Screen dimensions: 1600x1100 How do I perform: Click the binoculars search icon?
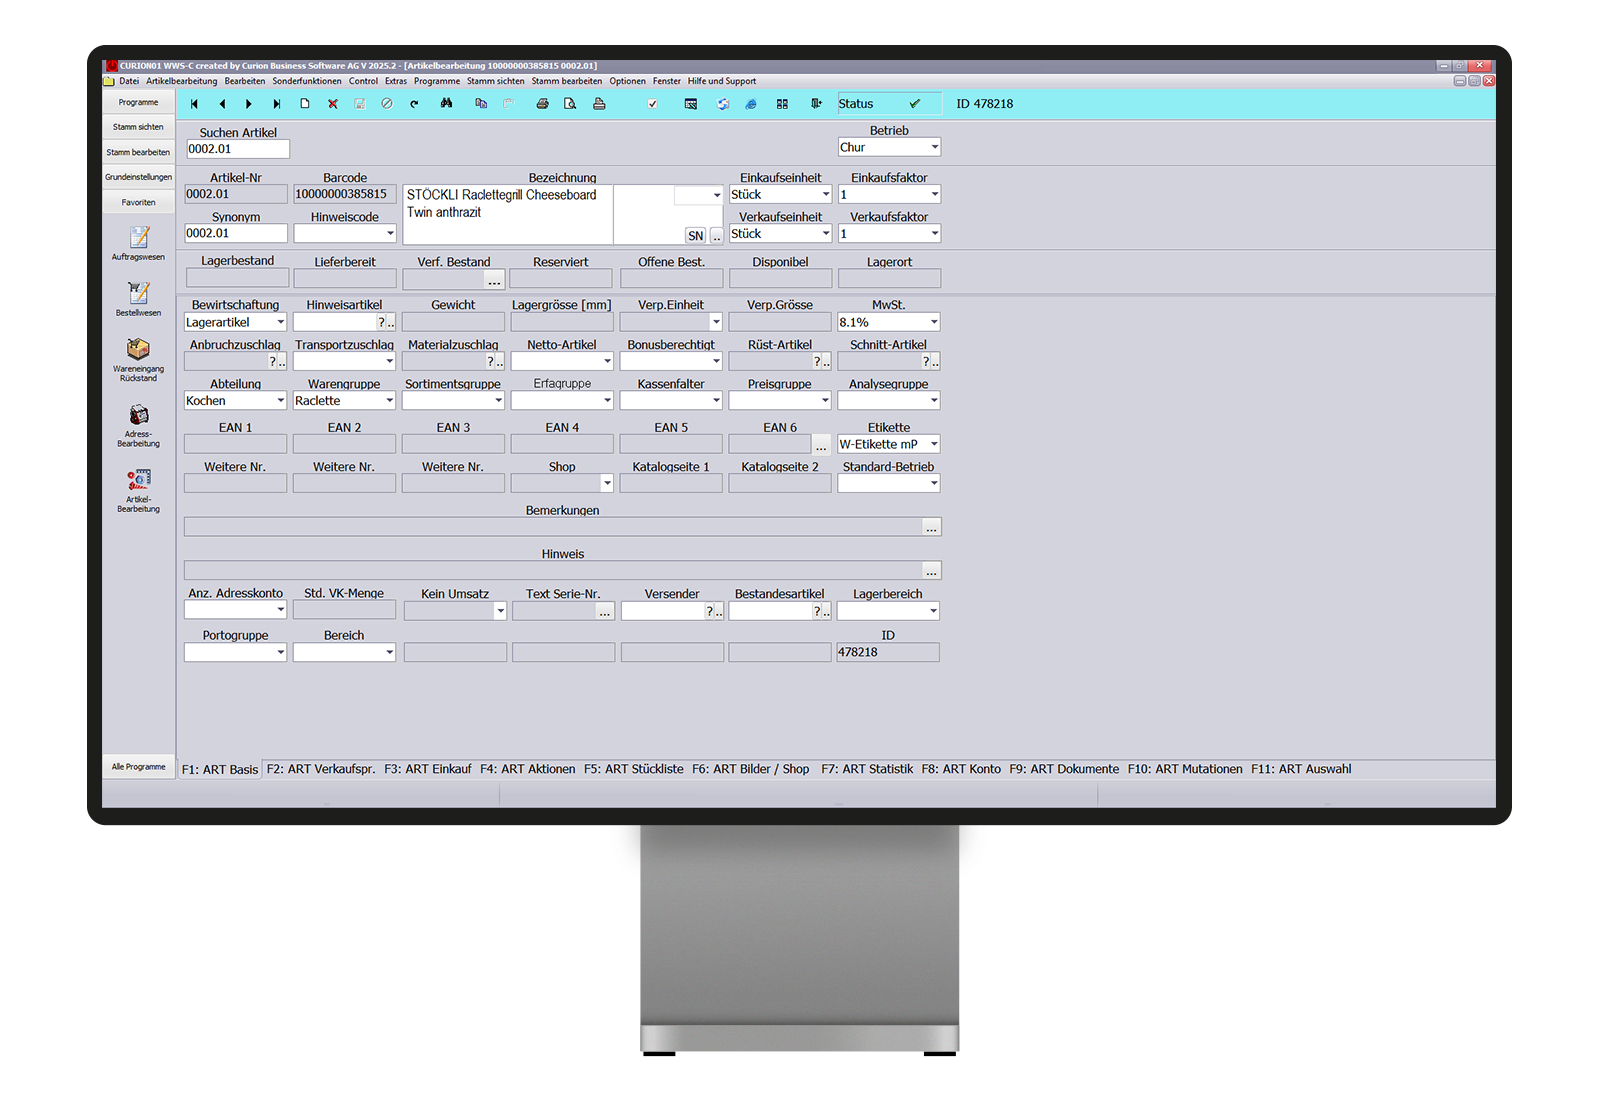[x=446, y=104]
